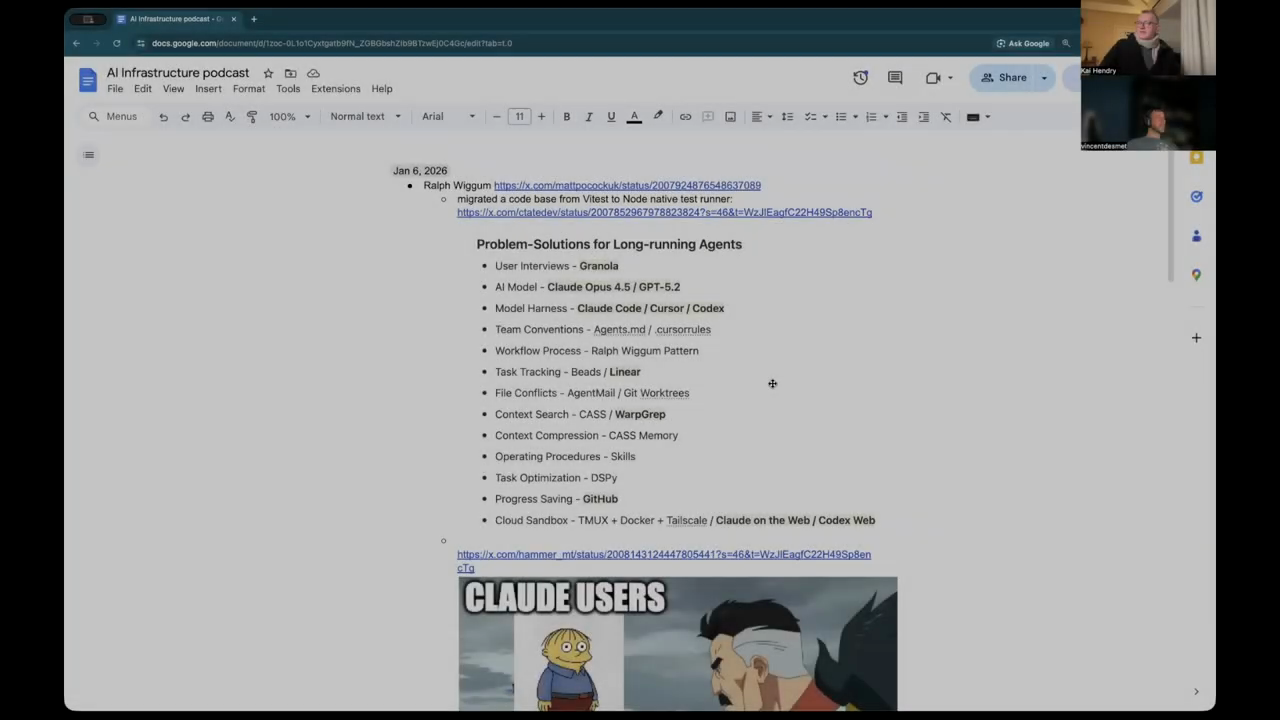Image resolution: width=1280 pixels, height=720 pixels.
Task: Add a comment with the comment icon
Action: click(x=707, y=116)
